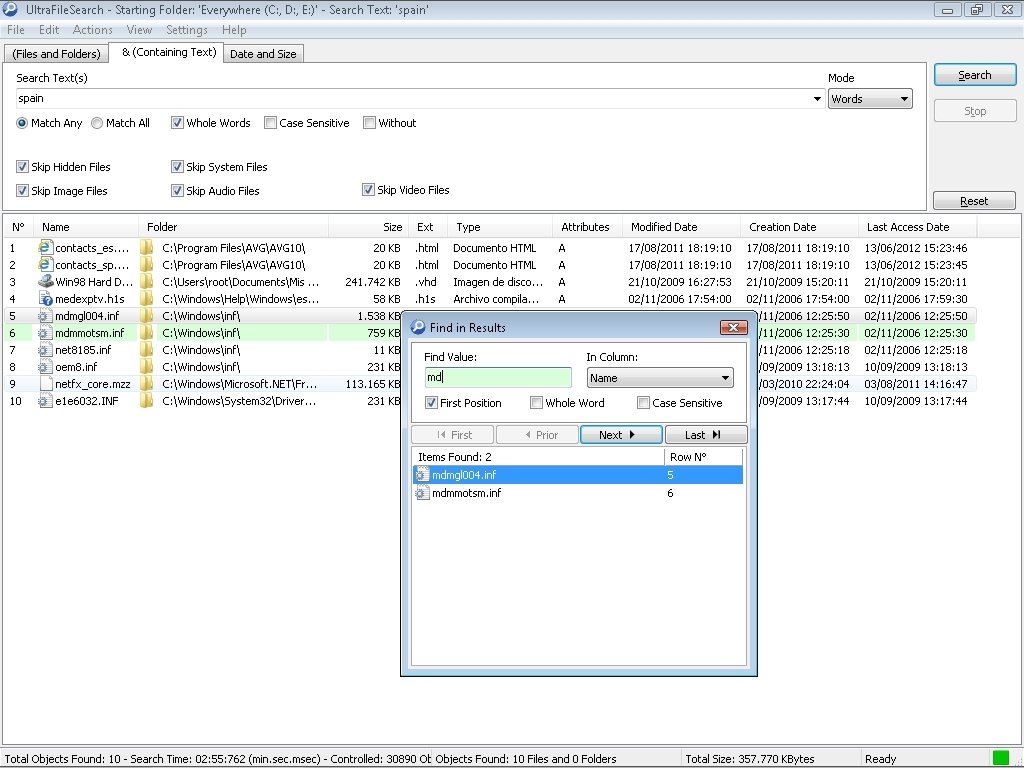Click the folder icon in row 3

coord(147,281)
